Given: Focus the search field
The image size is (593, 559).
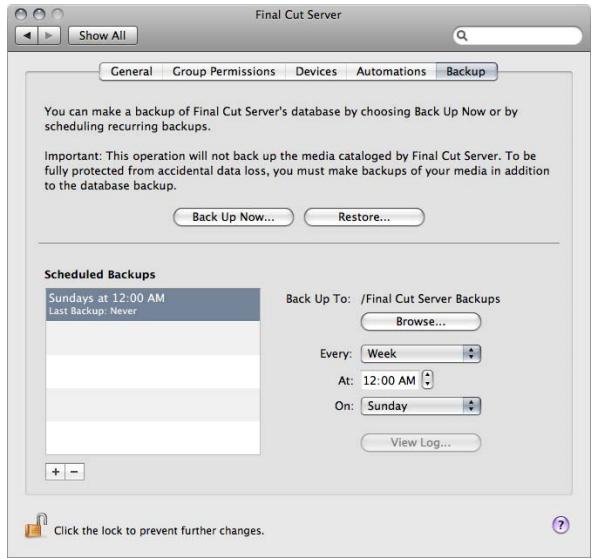Looking at the screenshot, I should (517, 36).
